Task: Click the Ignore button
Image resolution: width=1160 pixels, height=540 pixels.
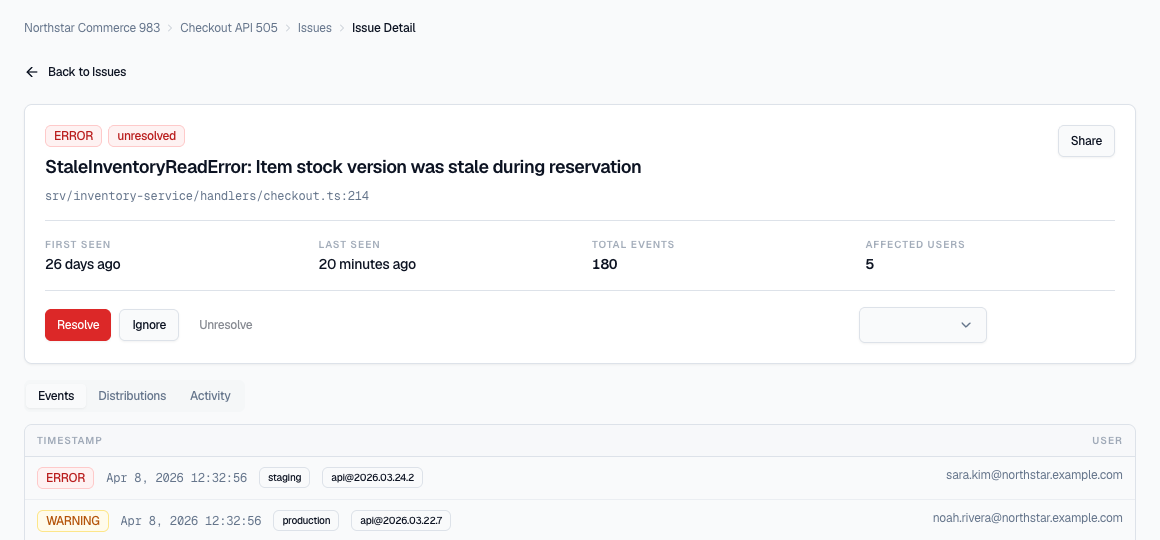Action: point(149,325)
